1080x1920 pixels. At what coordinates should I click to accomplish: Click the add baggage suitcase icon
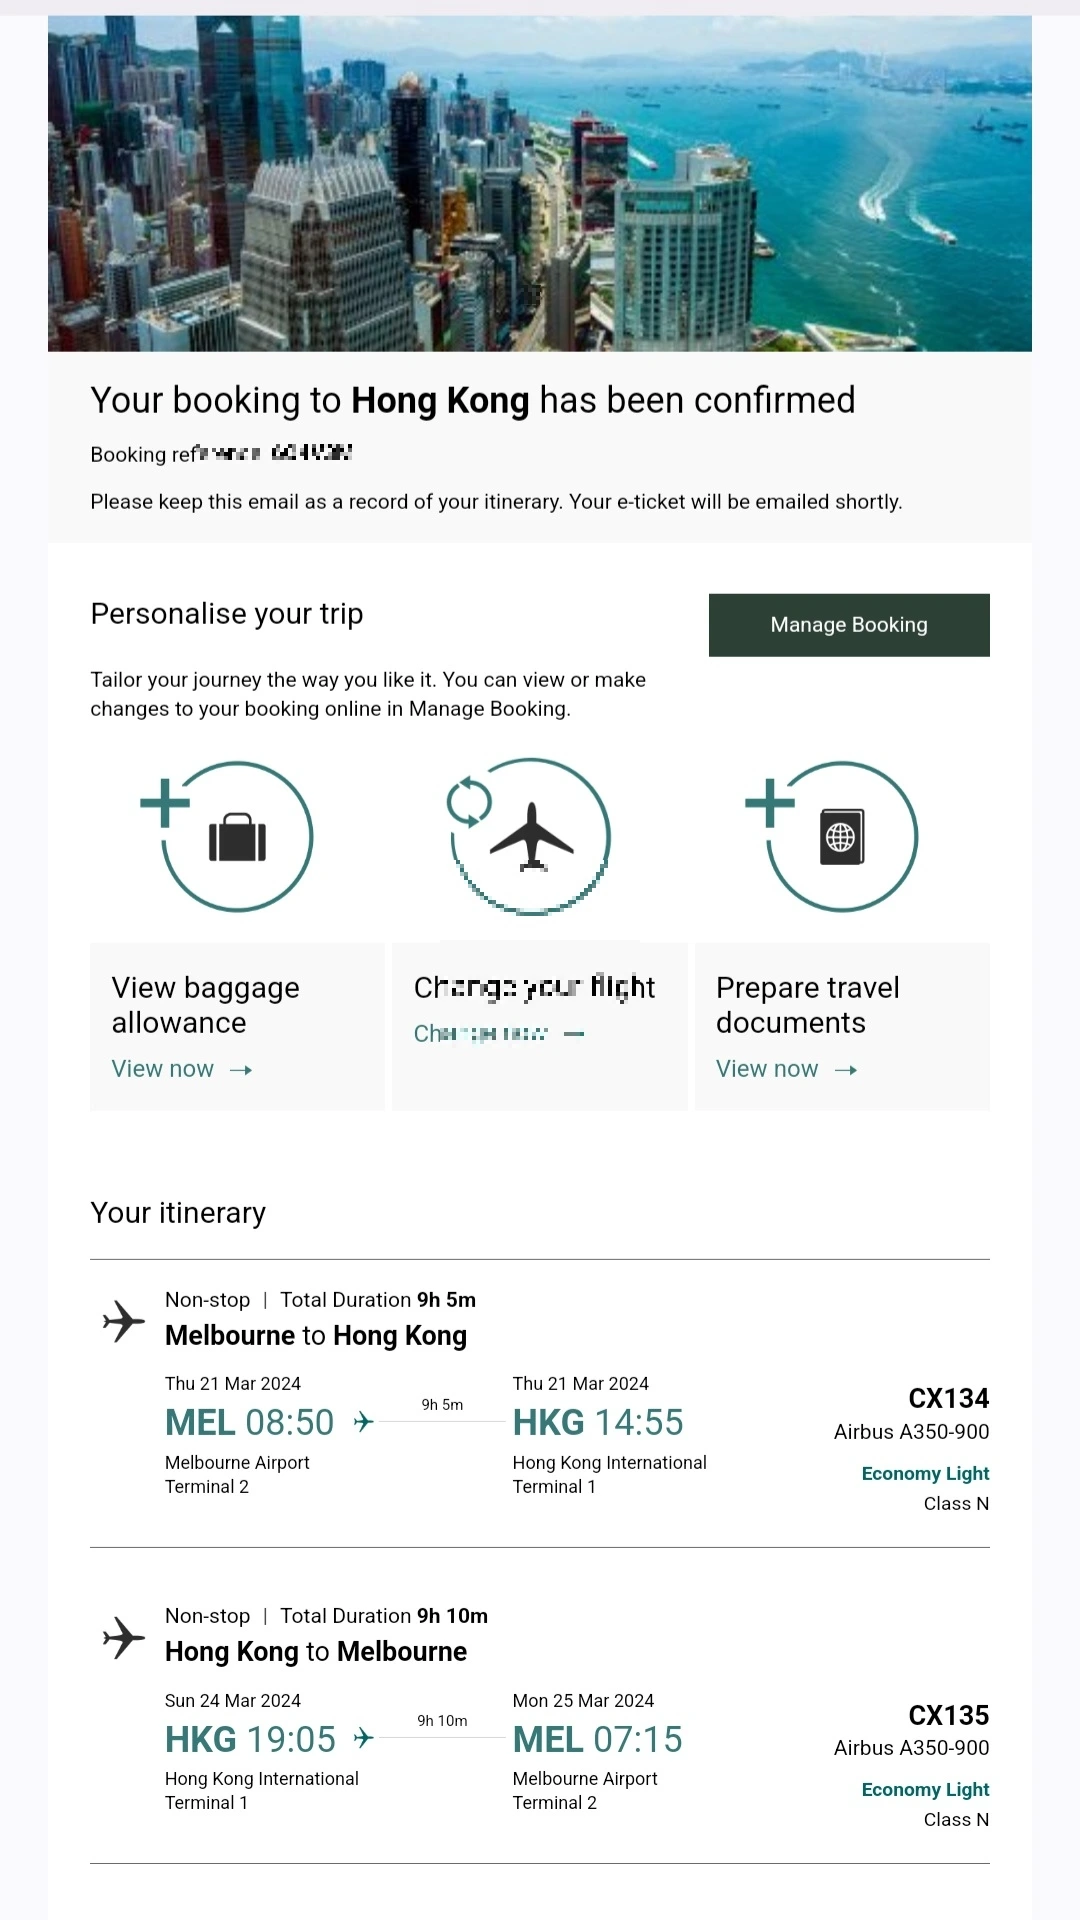point(237,837)
